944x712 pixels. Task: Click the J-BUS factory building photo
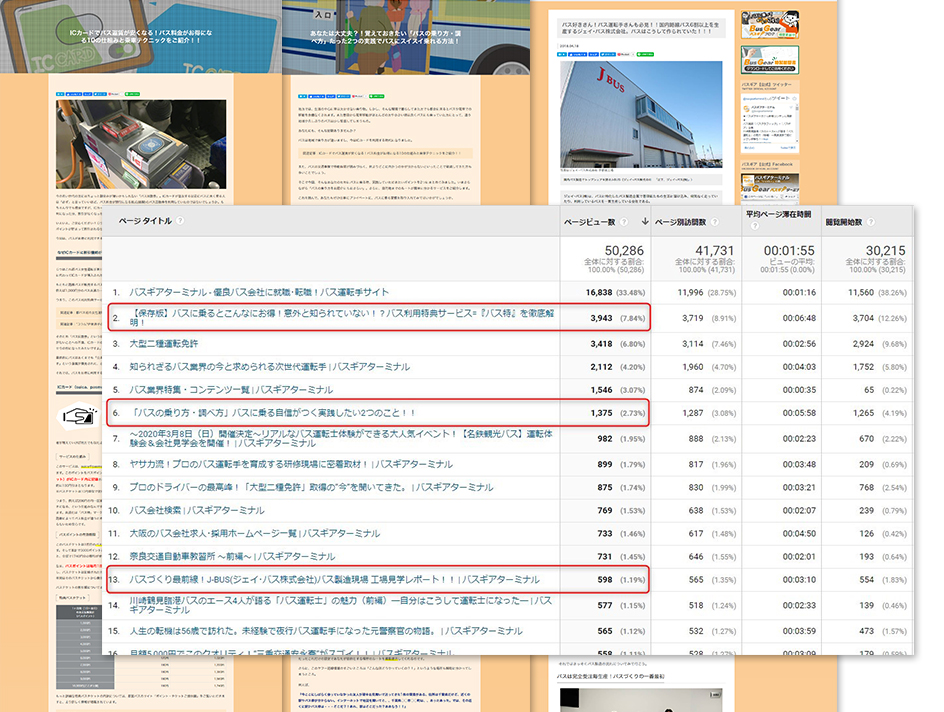click(x=641, y=115)
